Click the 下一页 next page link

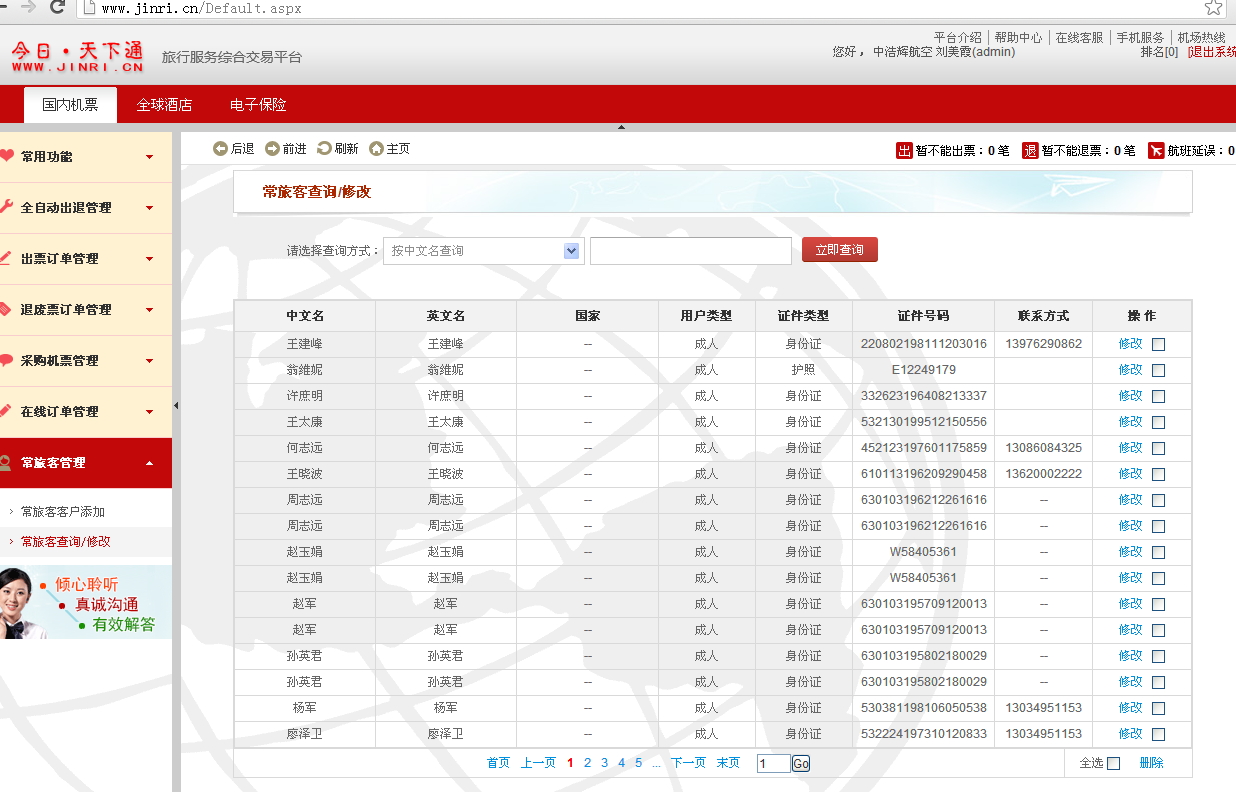[688, 763]
